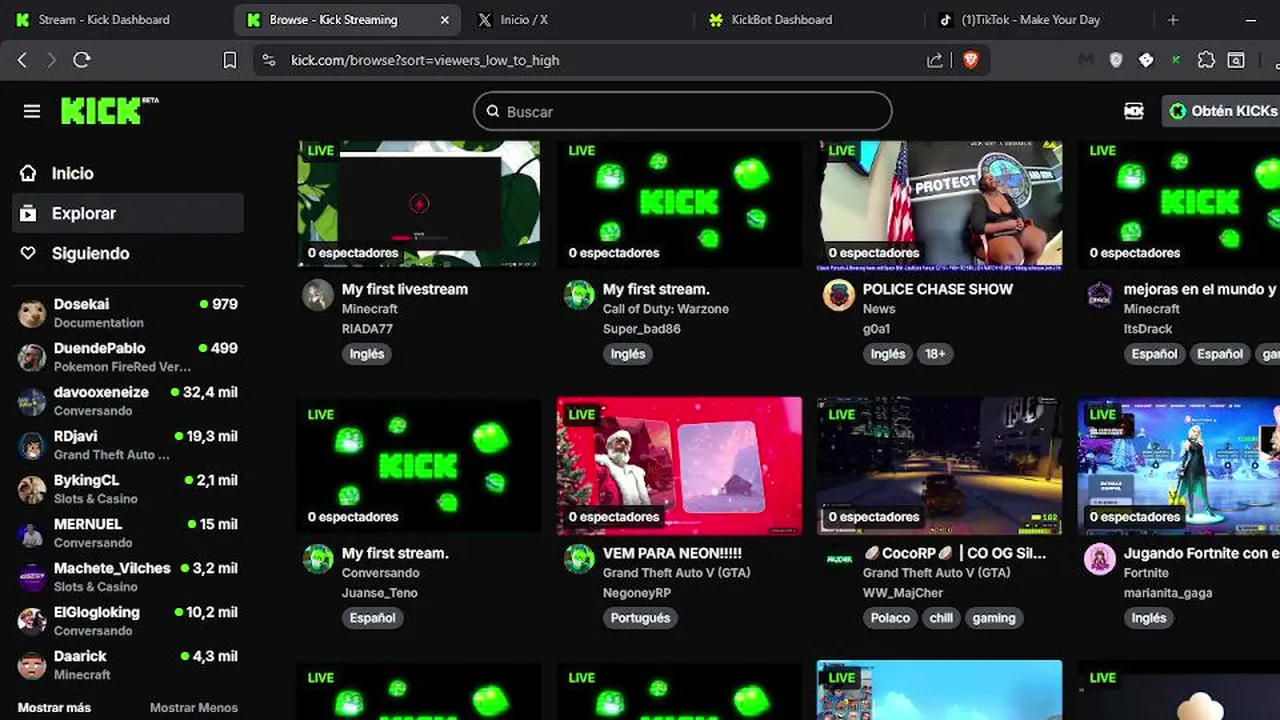Click the Explorar sidebar icon

point(28,213)
